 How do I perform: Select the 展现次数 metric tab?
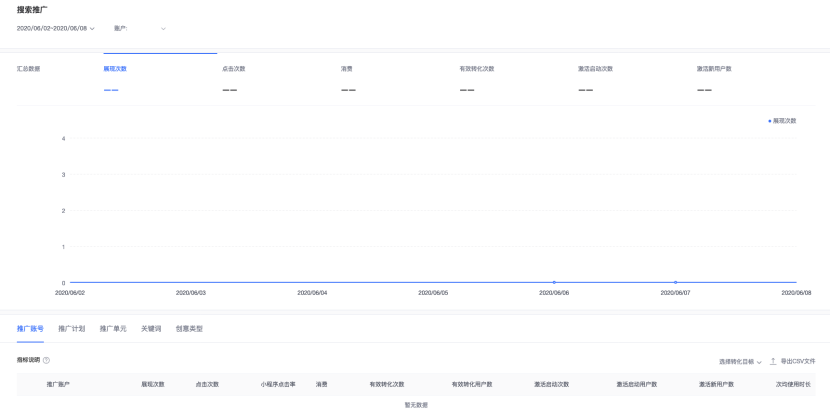coord(115,69)
